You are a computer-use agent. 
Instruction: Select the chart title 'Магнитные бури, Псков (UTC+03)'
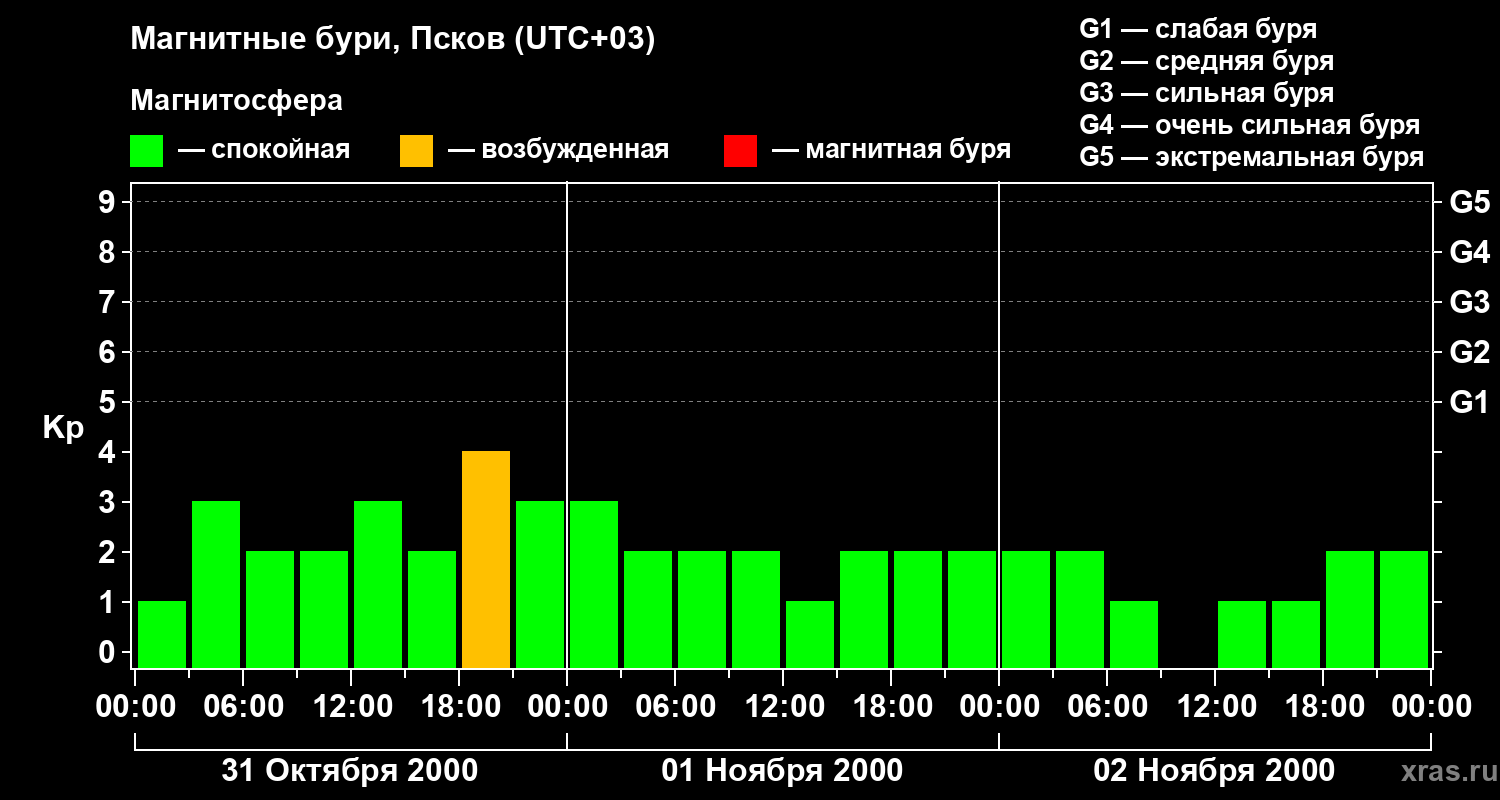[393, 40]
